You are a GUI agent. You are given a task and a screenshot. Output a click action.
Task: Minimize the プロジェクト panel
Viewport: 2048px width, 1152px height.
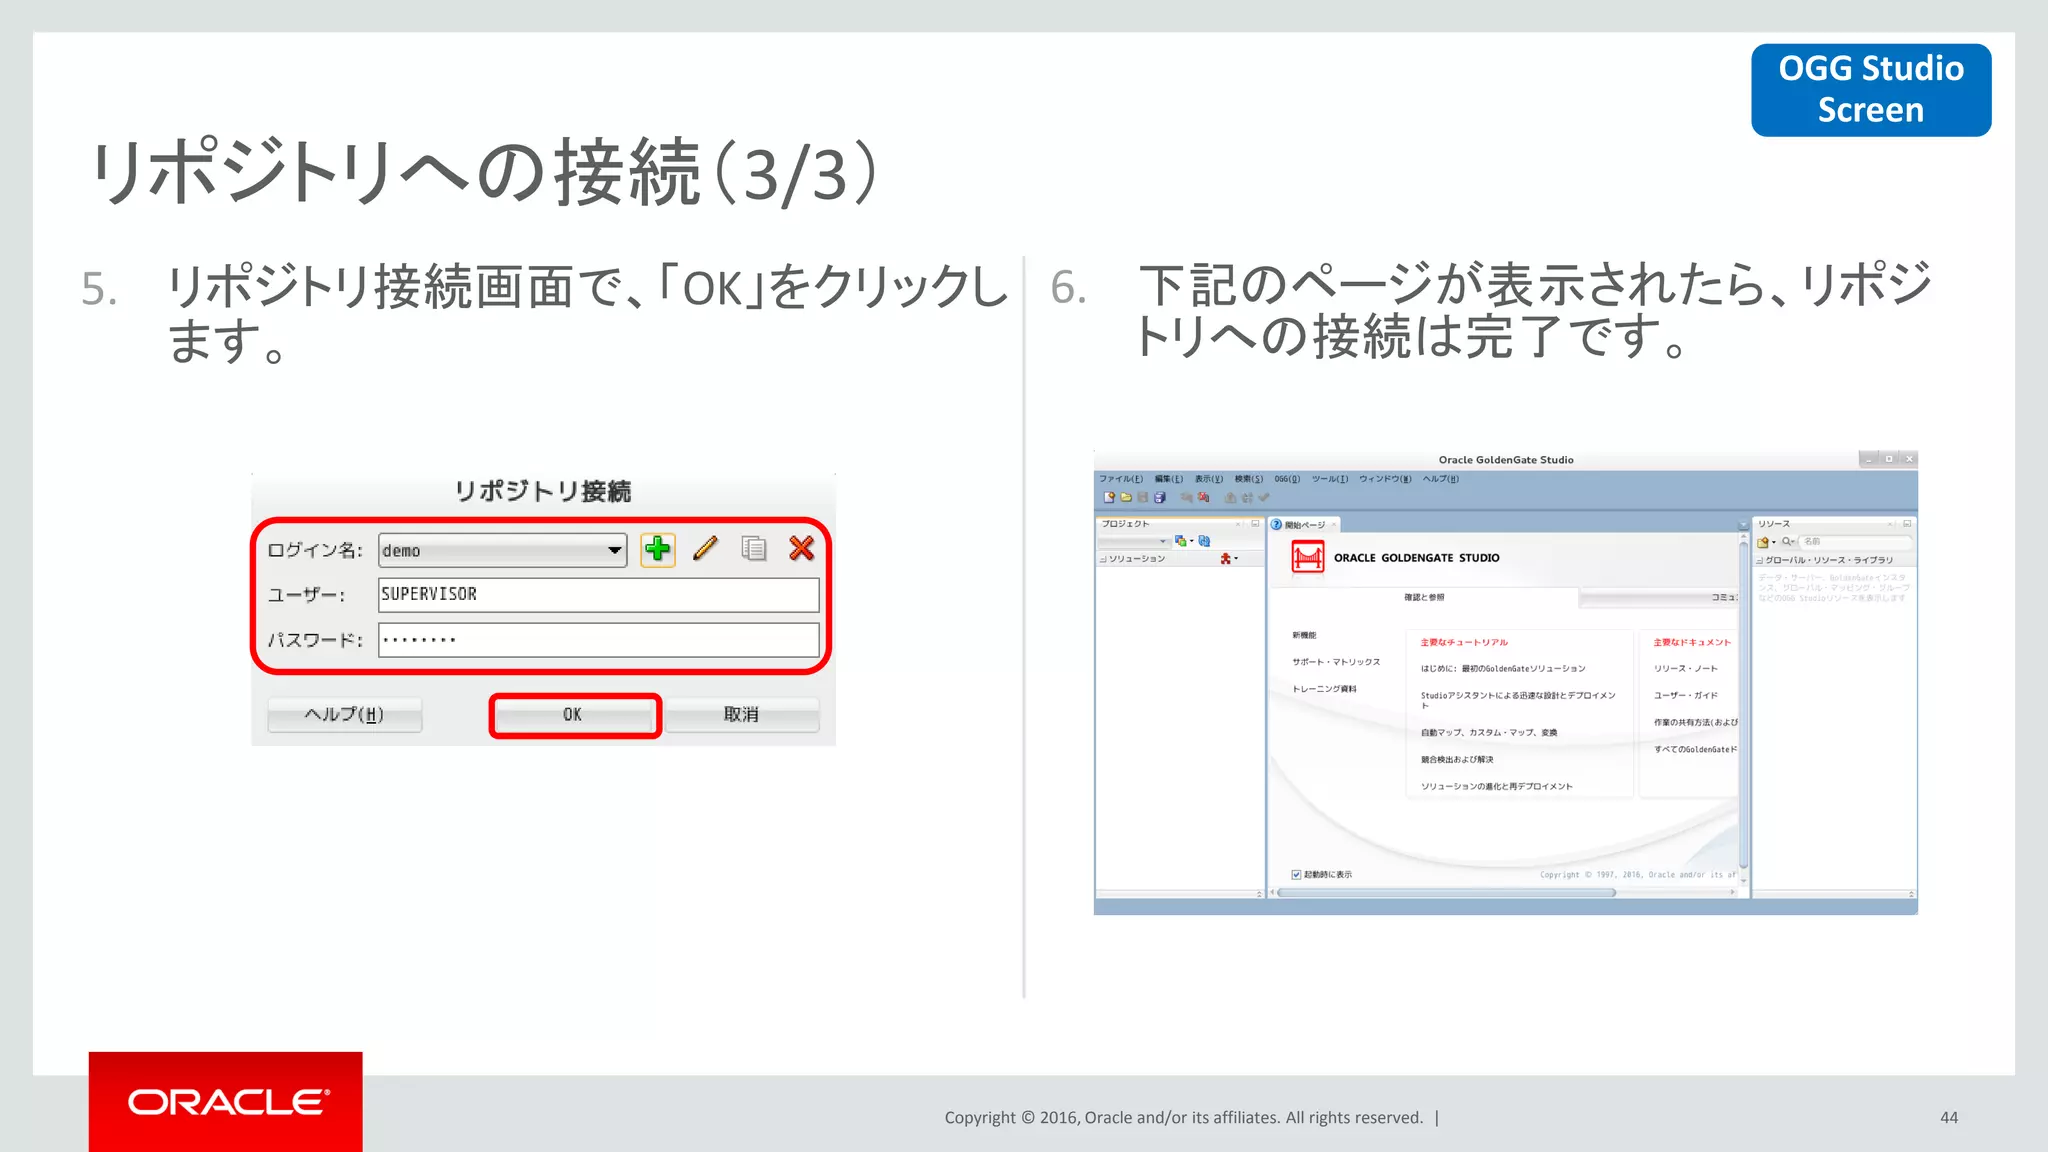(1255, 524)
